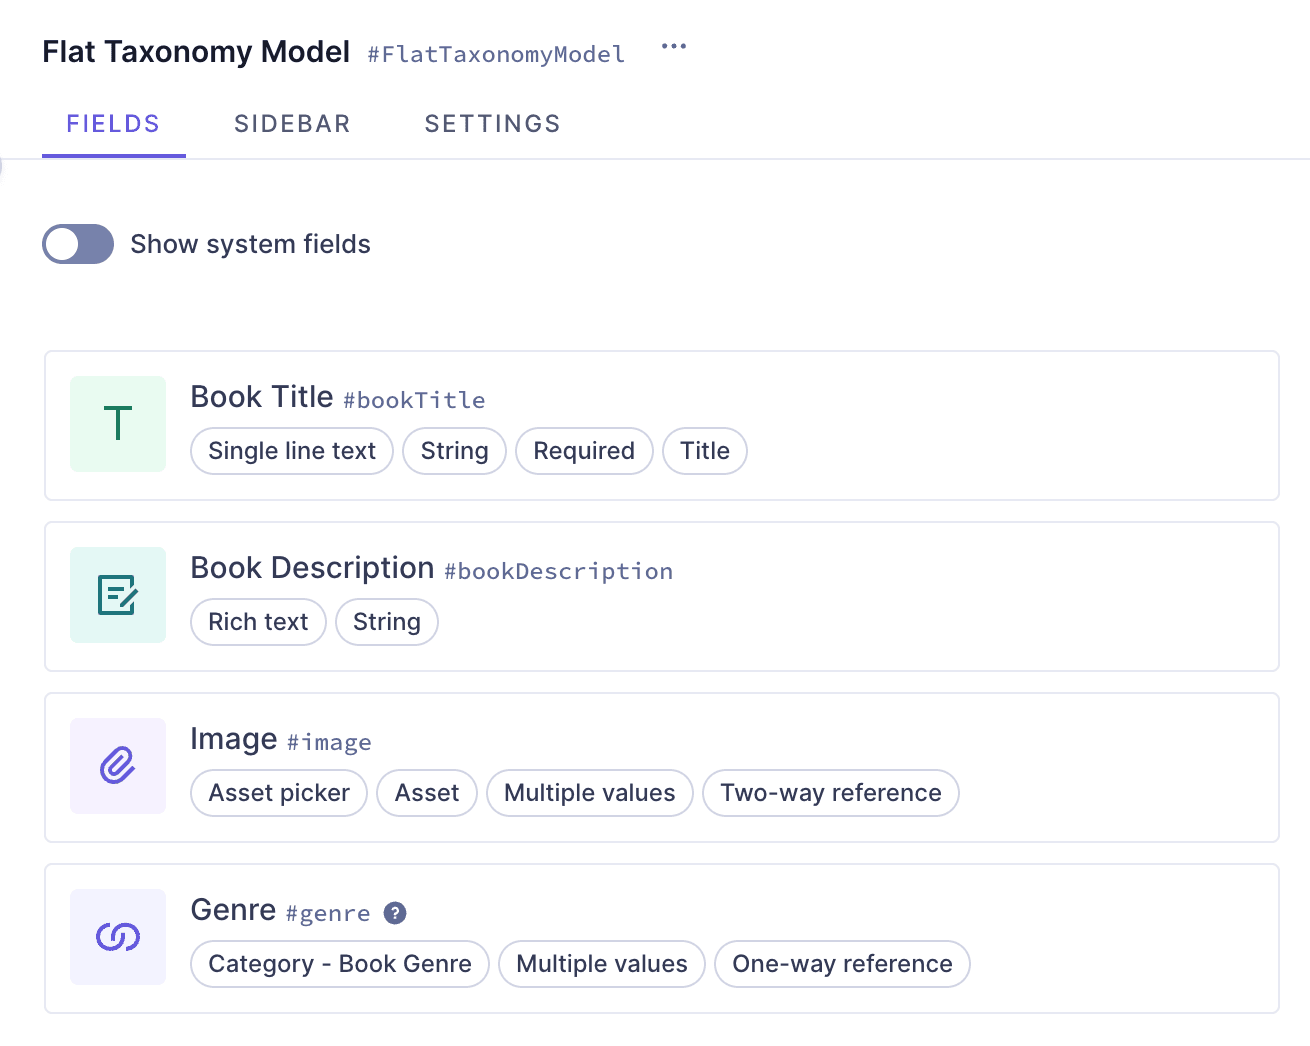Switch to the SIDEBAR tab
The image size is (1310, 1046).
pyautogui.click(x=292, y=123)
